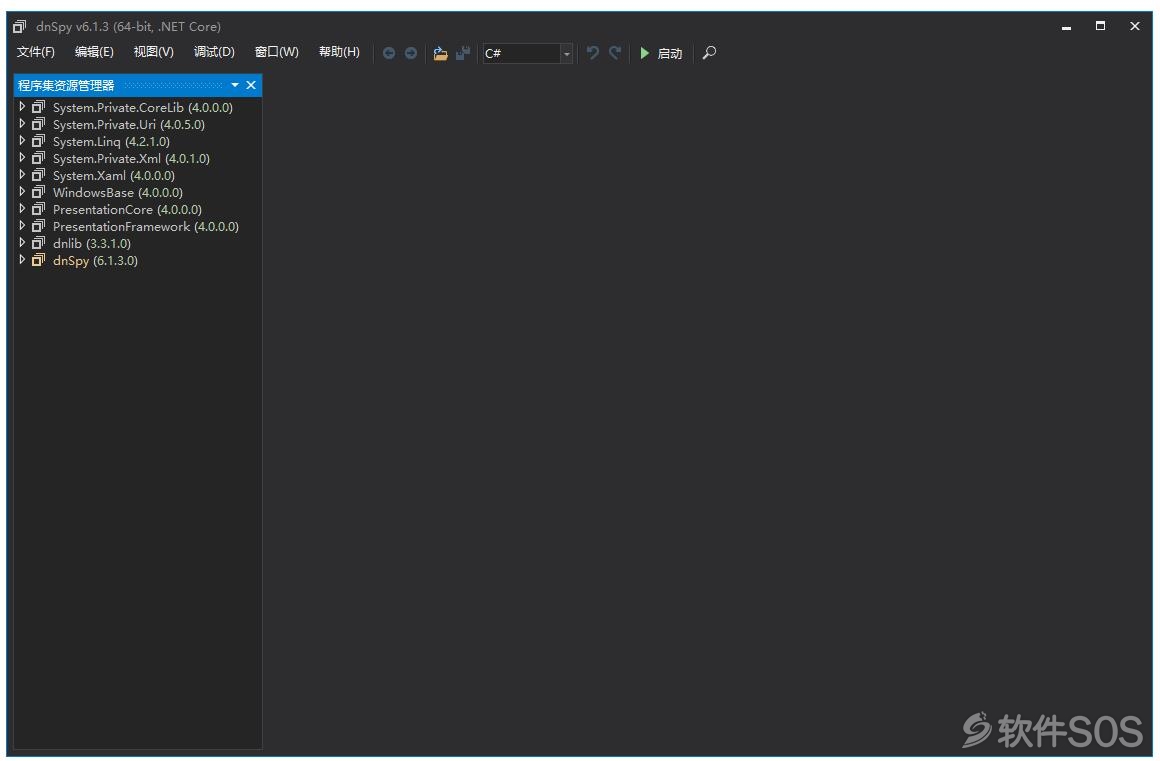Open the 窗口(W) menu
The image size is (1160, 761).
pyautogui.click(x=277, y=52)
